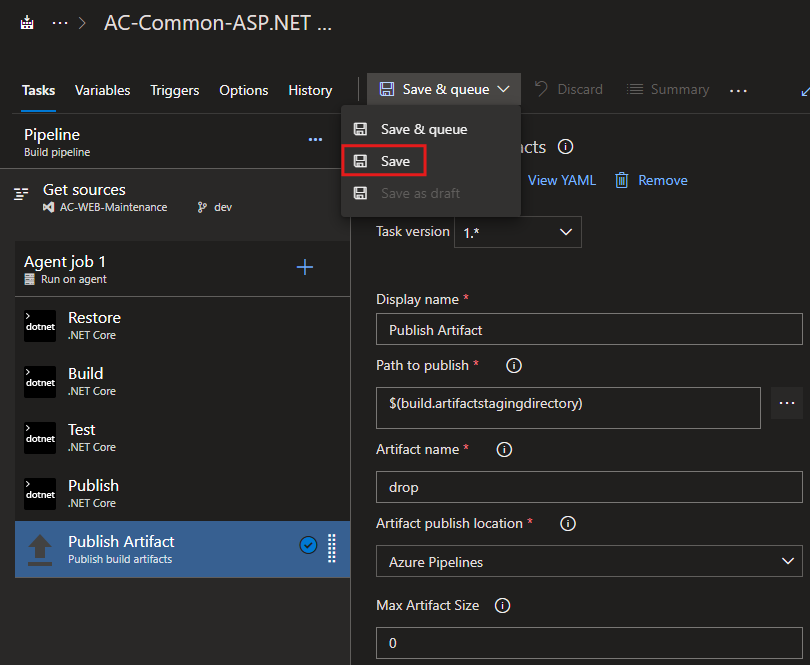Click the Path to publish input field

(x=568, y=408)
